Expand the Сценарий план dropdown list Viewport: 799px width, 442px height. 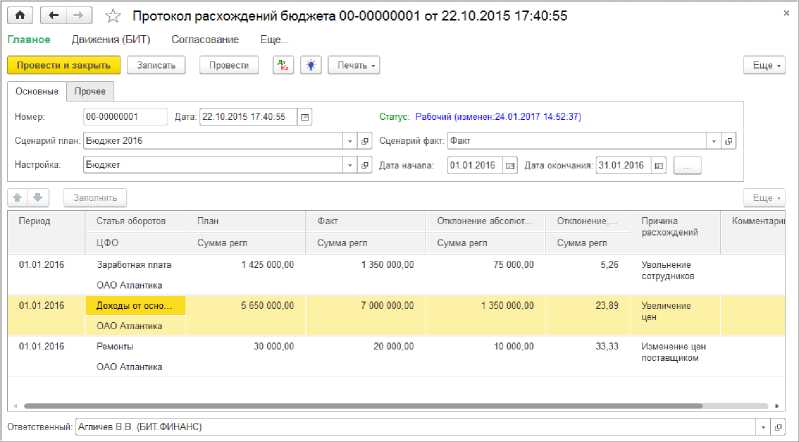pos(350,141)
